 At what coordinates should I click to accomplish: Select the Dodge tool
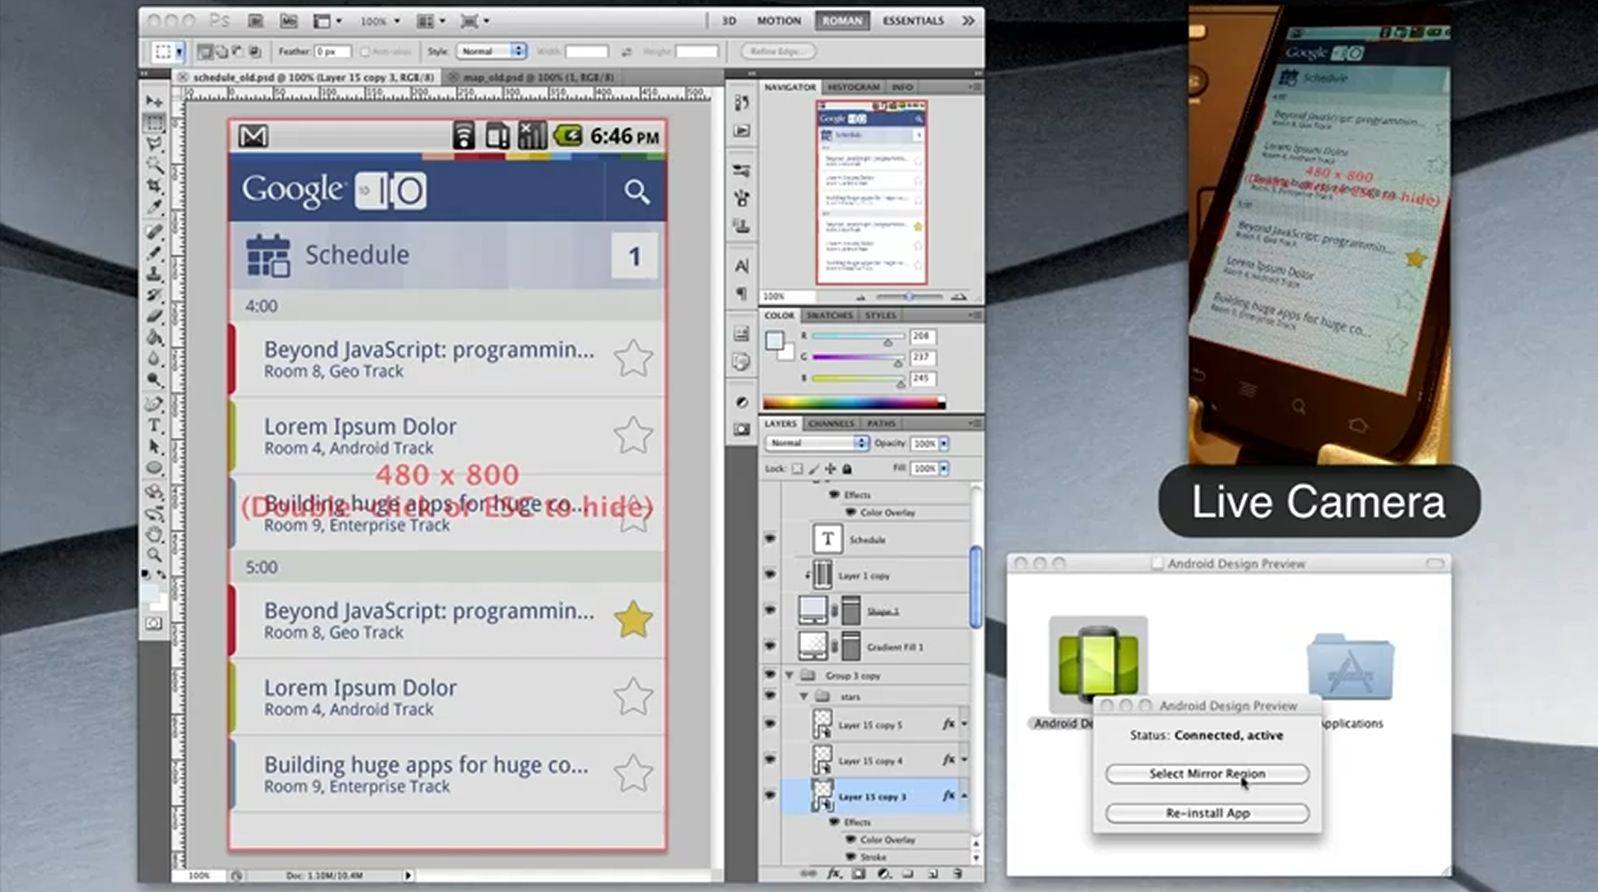pos(154,380)
